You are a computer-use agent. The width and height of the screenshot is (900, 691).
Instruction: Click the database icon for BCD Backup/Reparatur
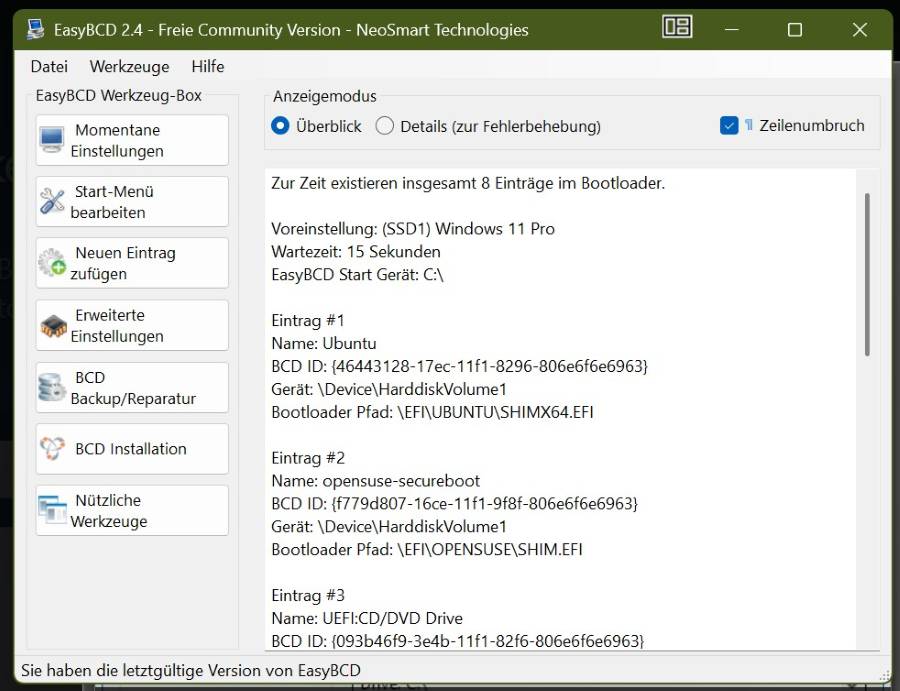click(x=52, y=388)
